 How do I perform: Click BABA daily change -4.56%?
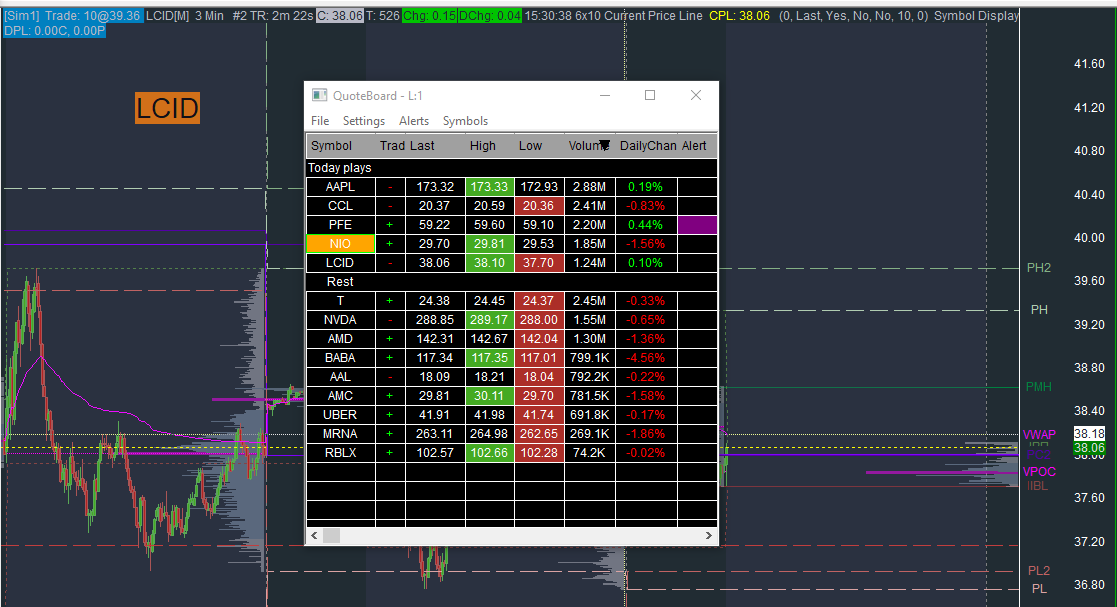(646, 358)
